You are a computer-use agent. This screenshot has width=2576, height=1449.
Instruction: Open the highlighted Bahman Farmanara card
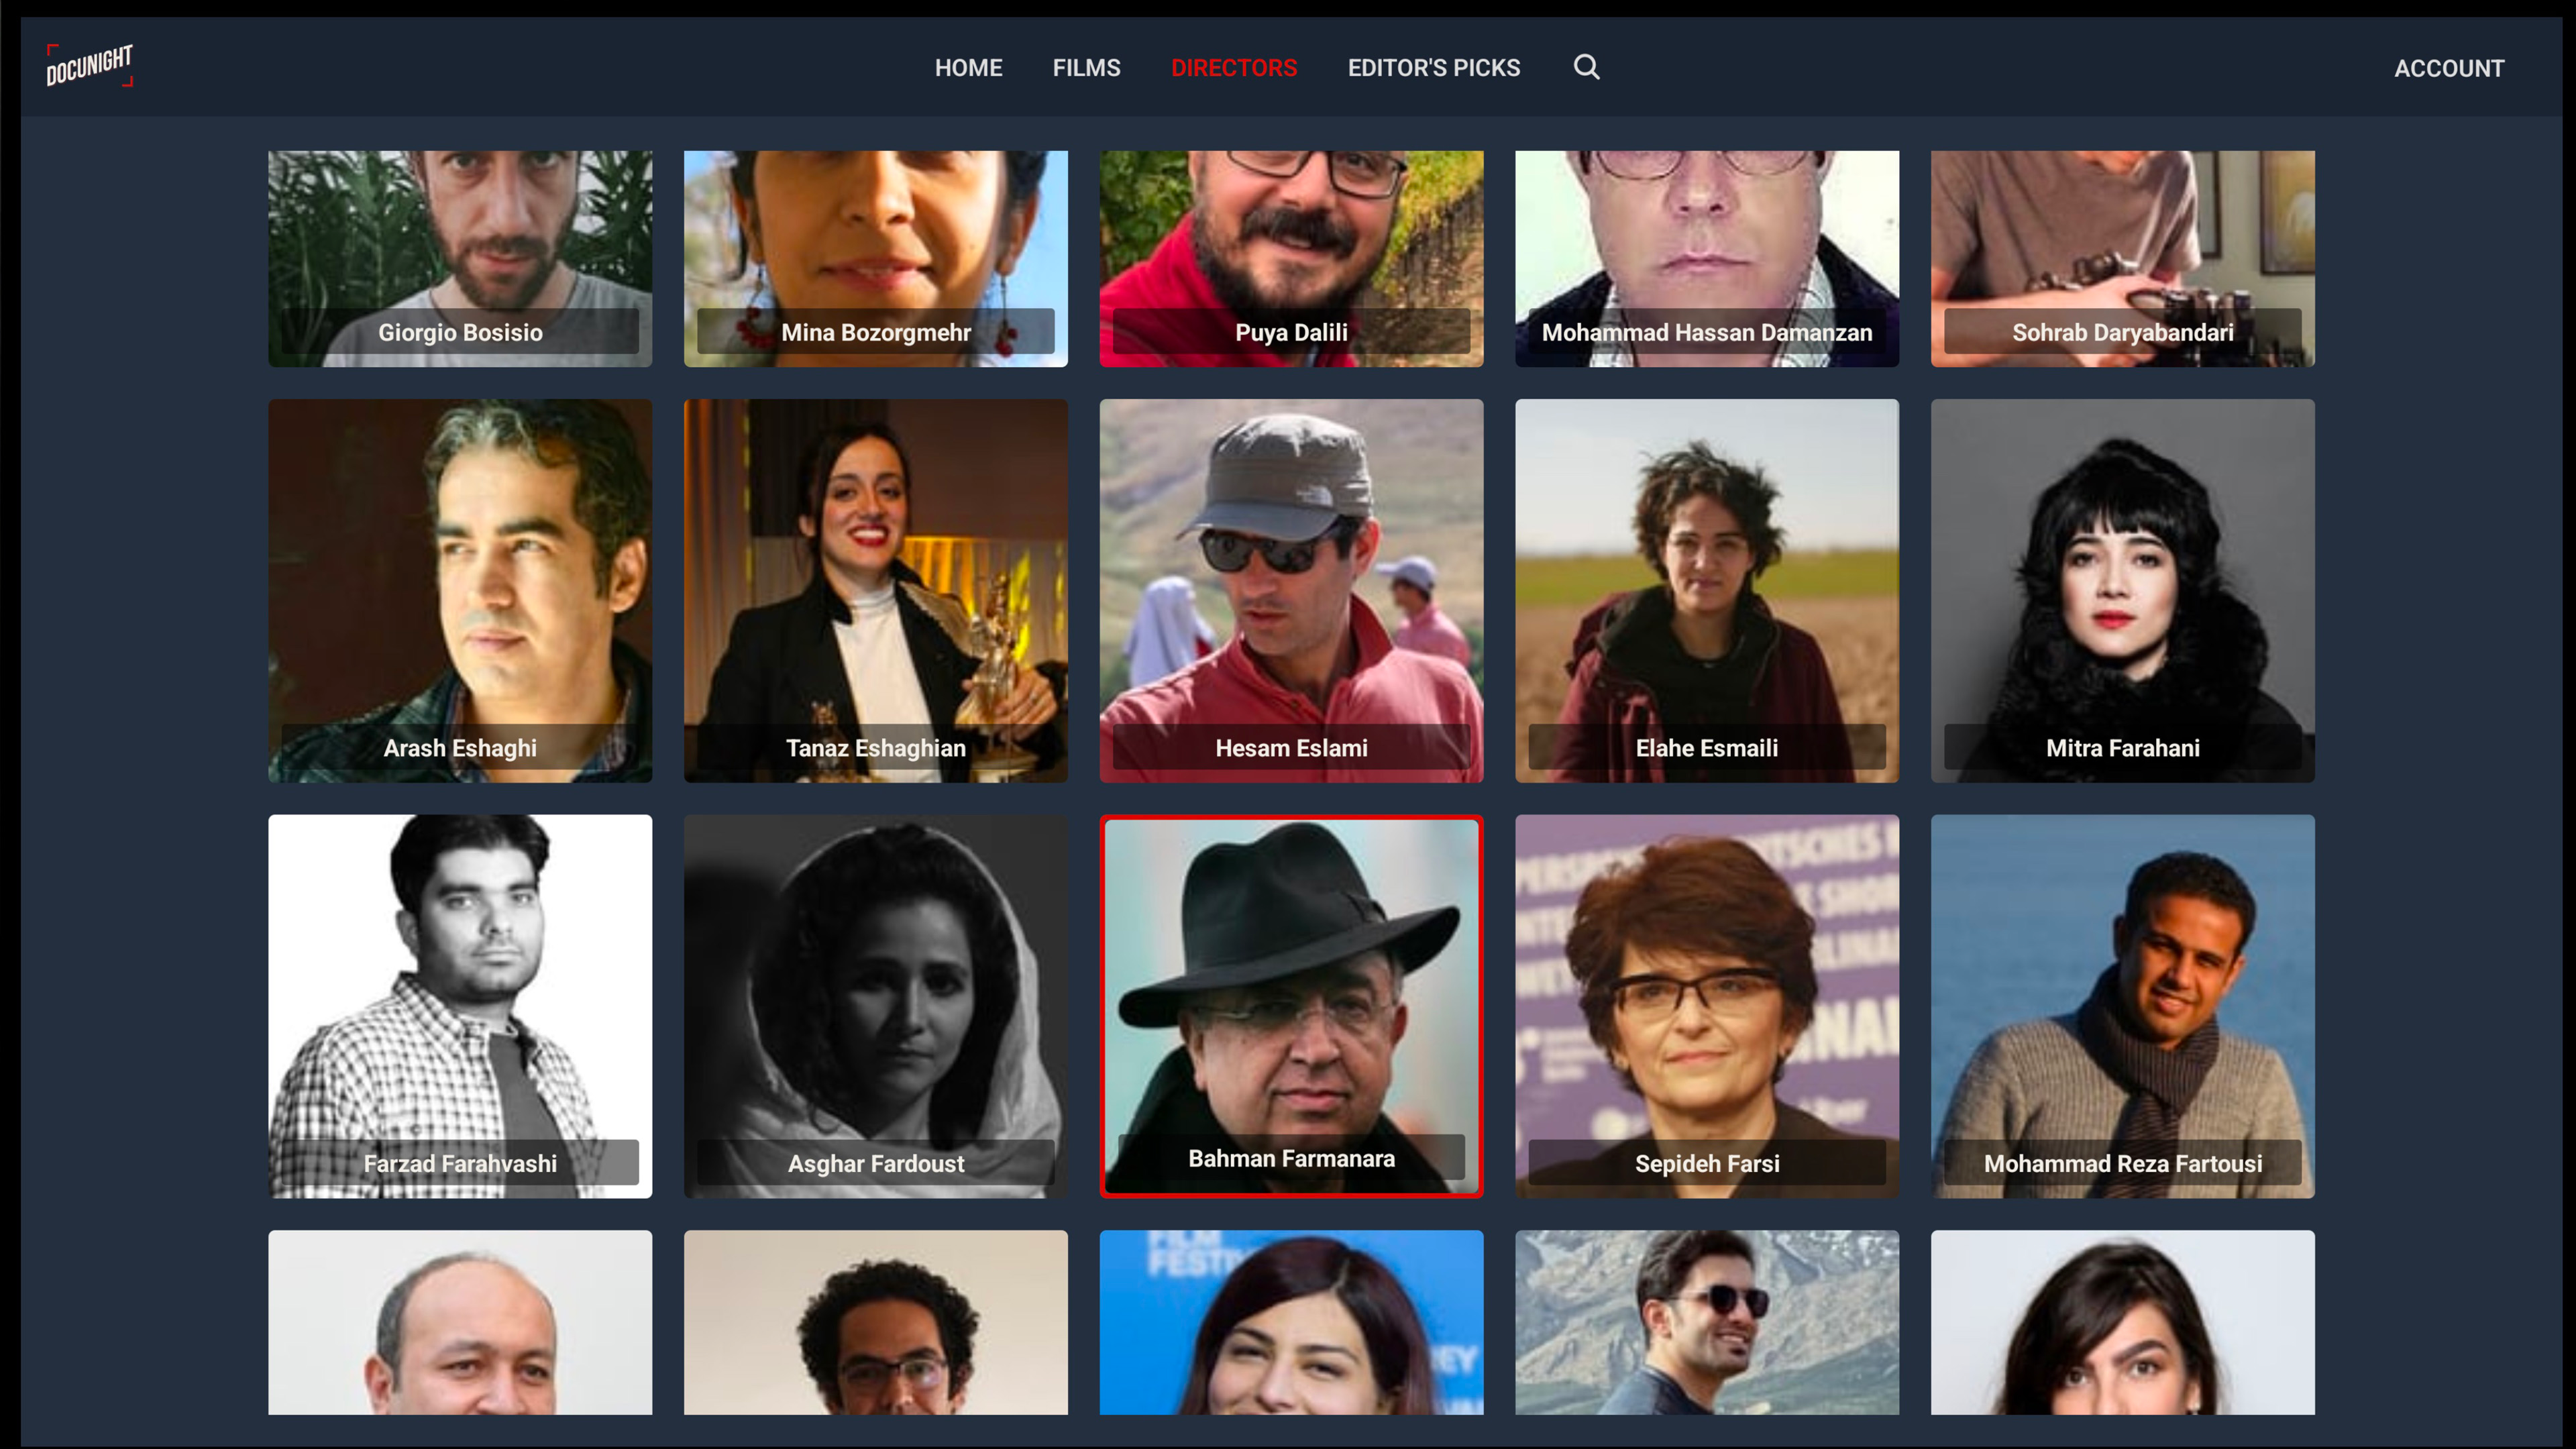click(1291, 1006)
